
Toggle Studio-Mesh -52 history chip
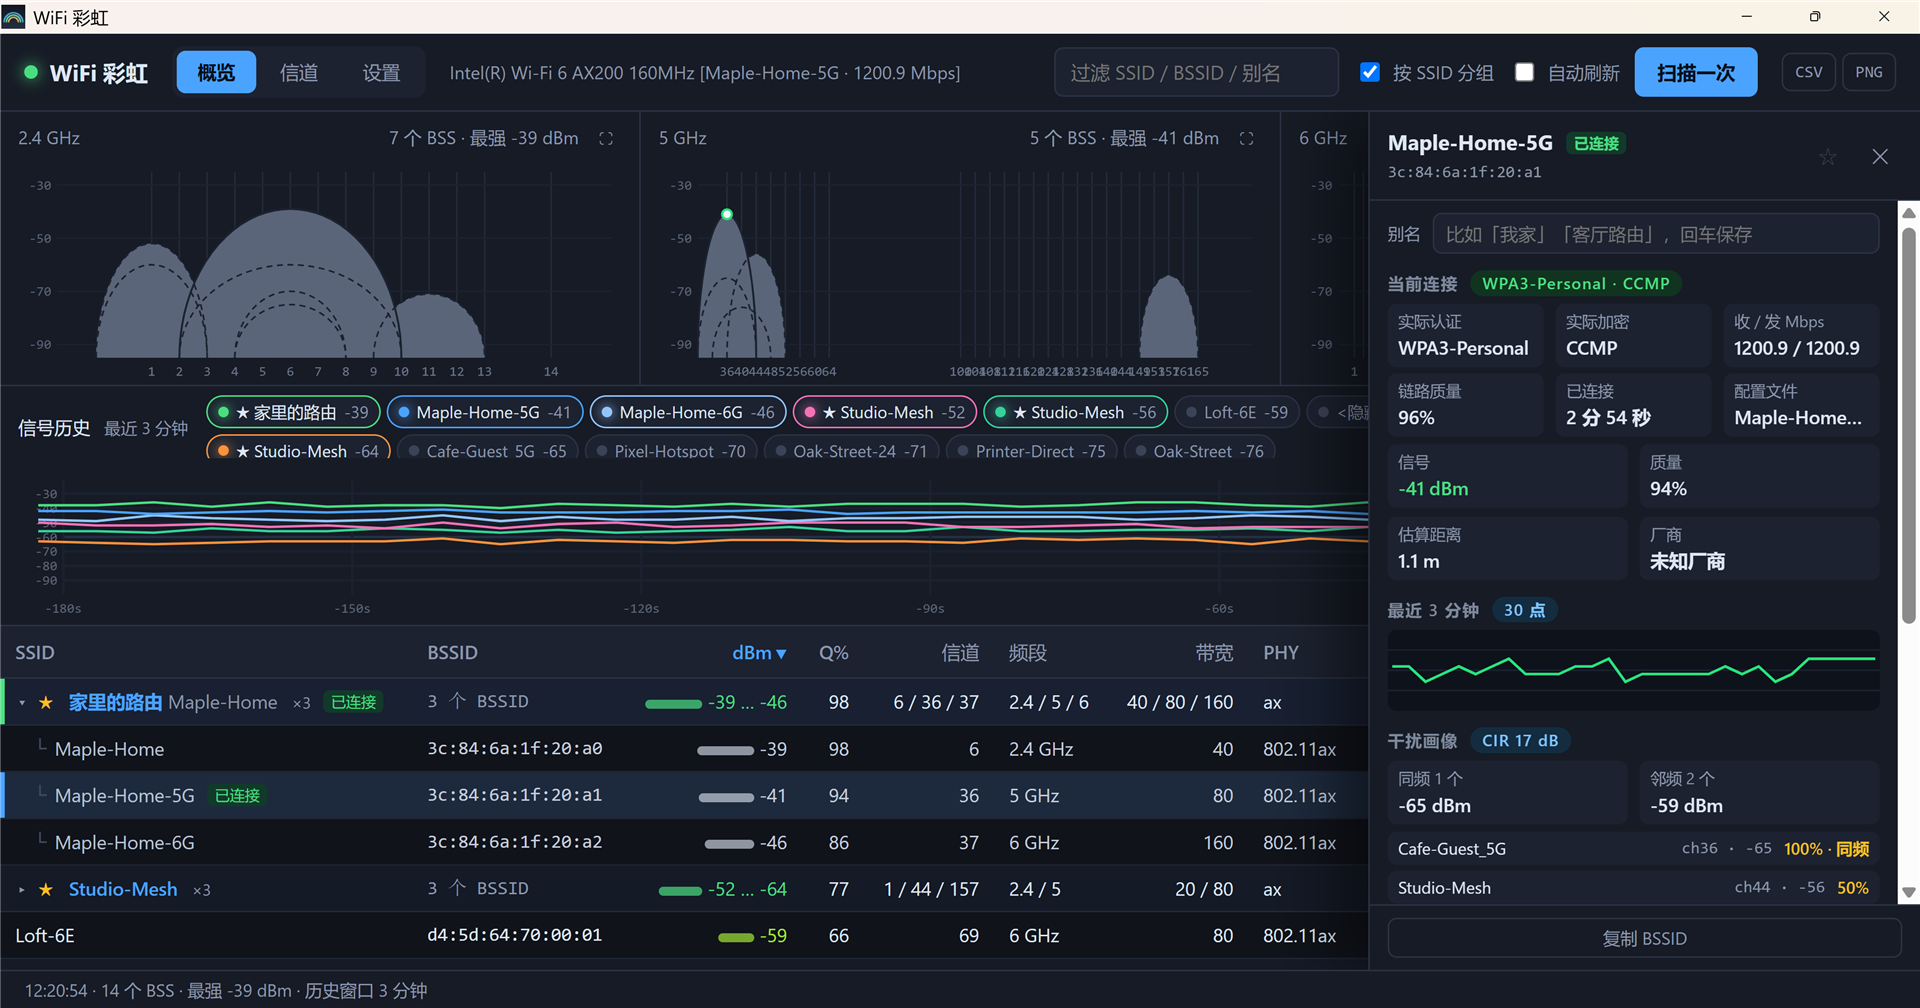click(884, 412)
